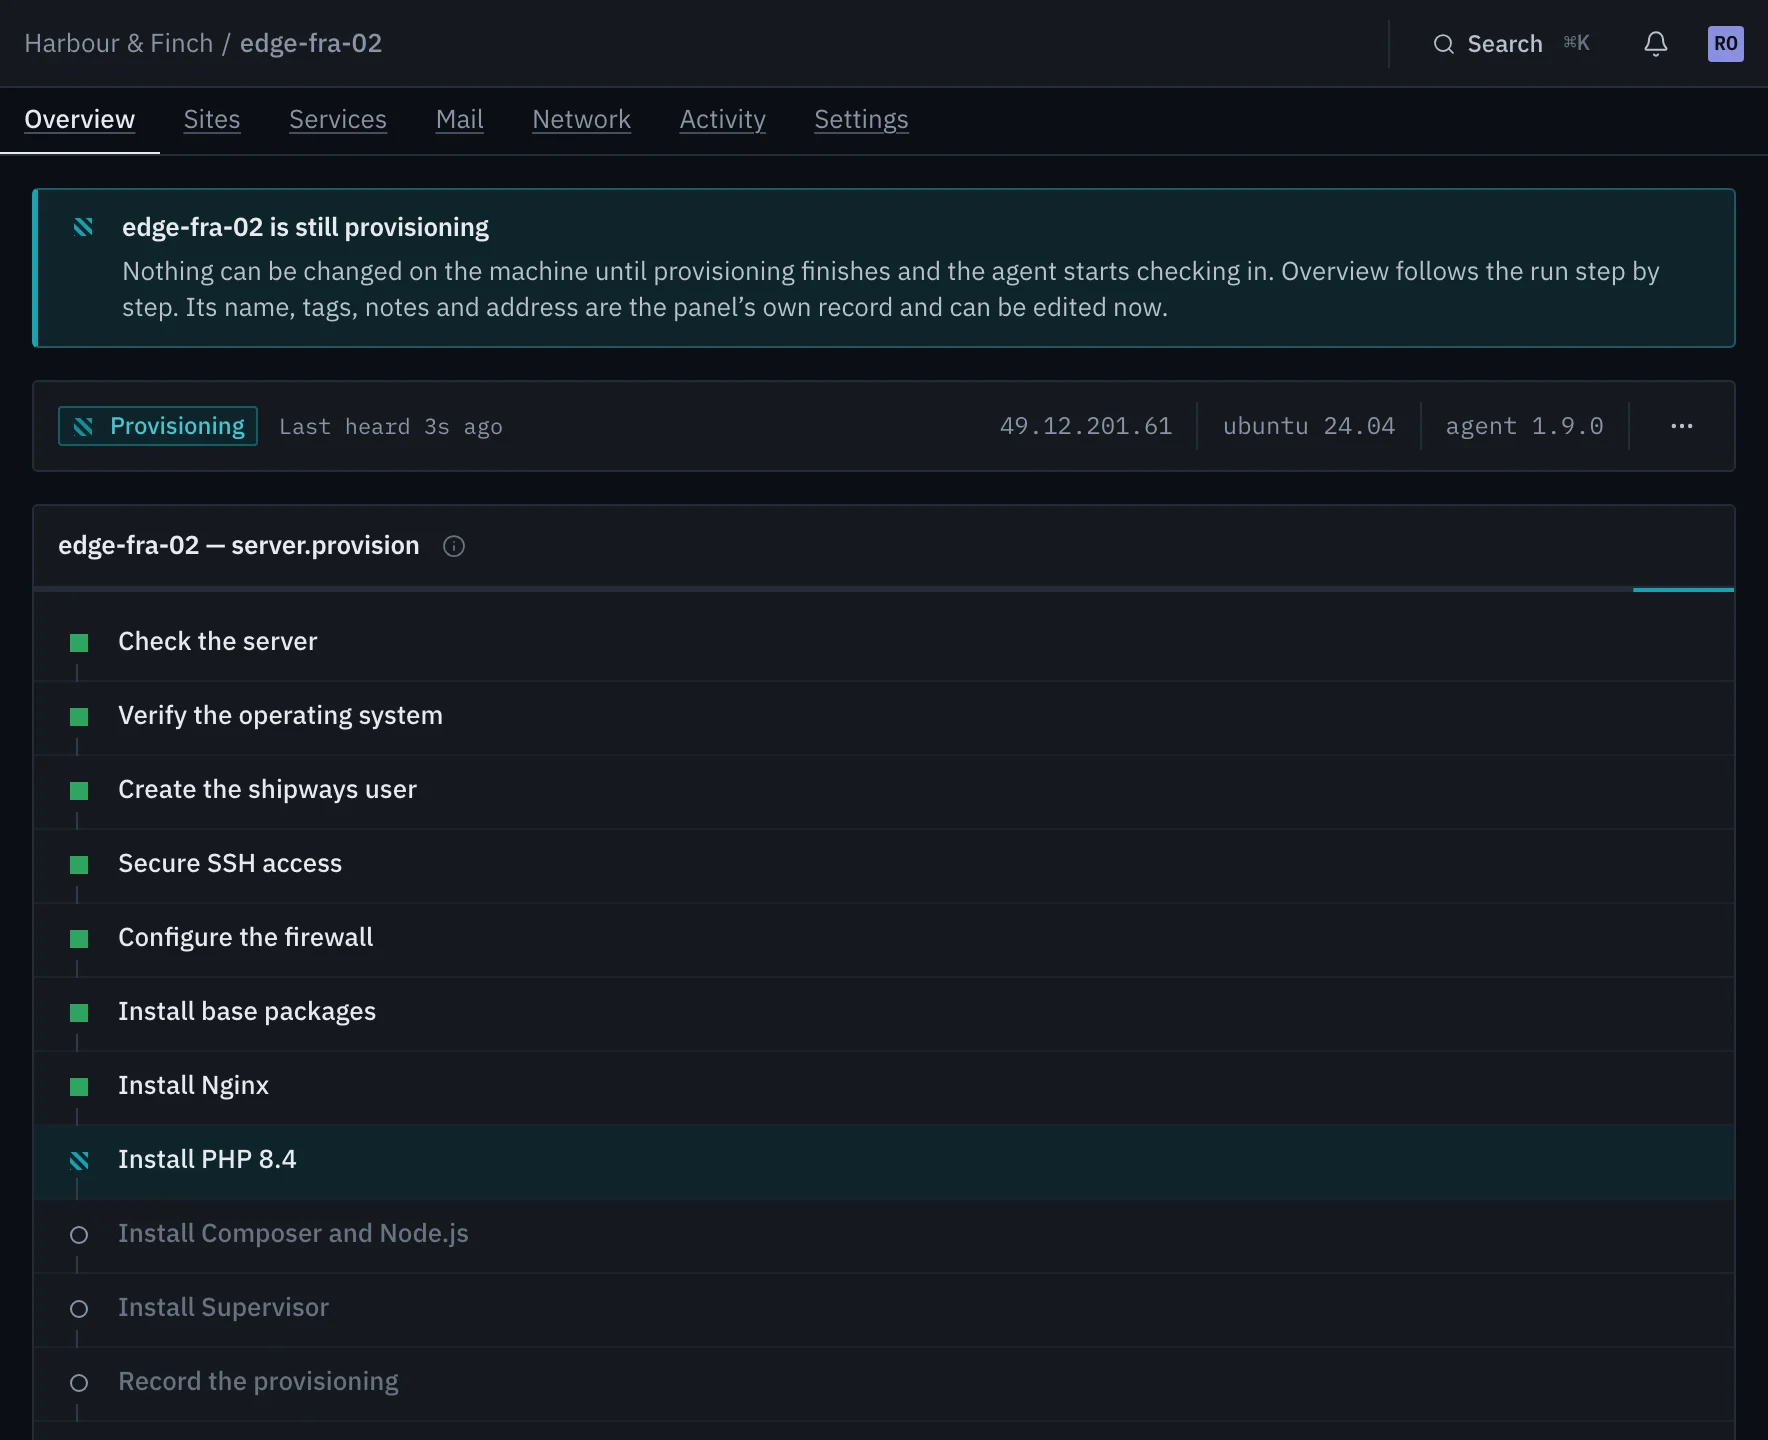Viewport: 1768px width, 1440px height.
Task: Click the search magnifier icon
Action: click(1443, 44)
